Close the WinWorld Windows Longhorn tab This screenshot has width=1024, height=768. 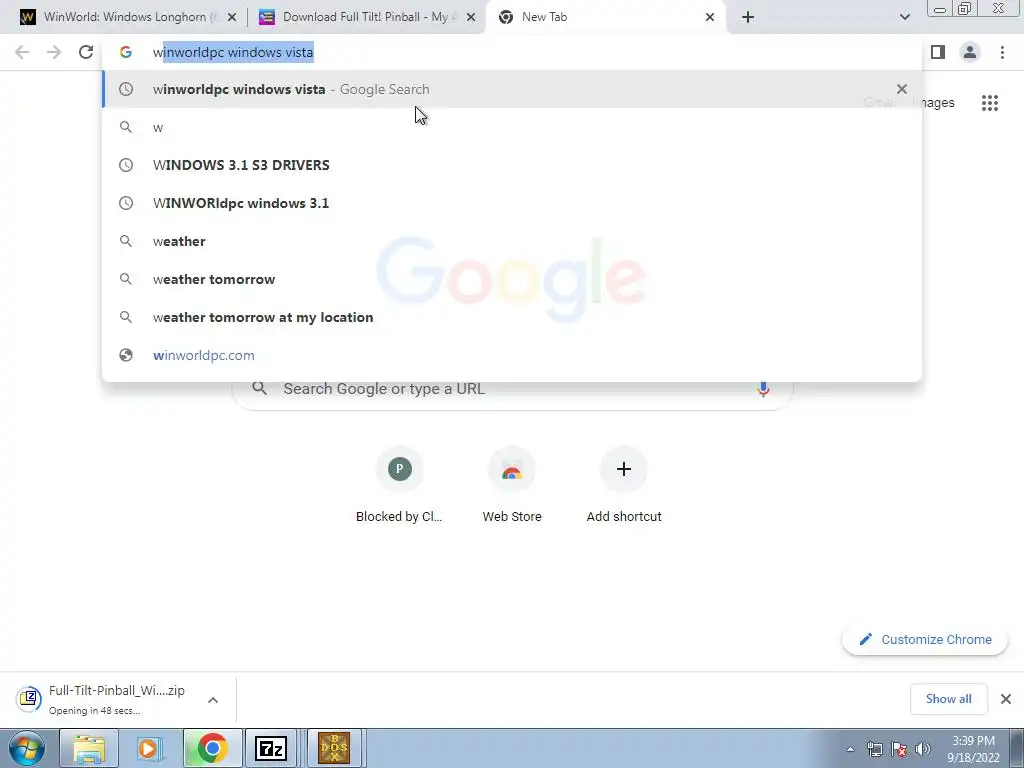231,17
